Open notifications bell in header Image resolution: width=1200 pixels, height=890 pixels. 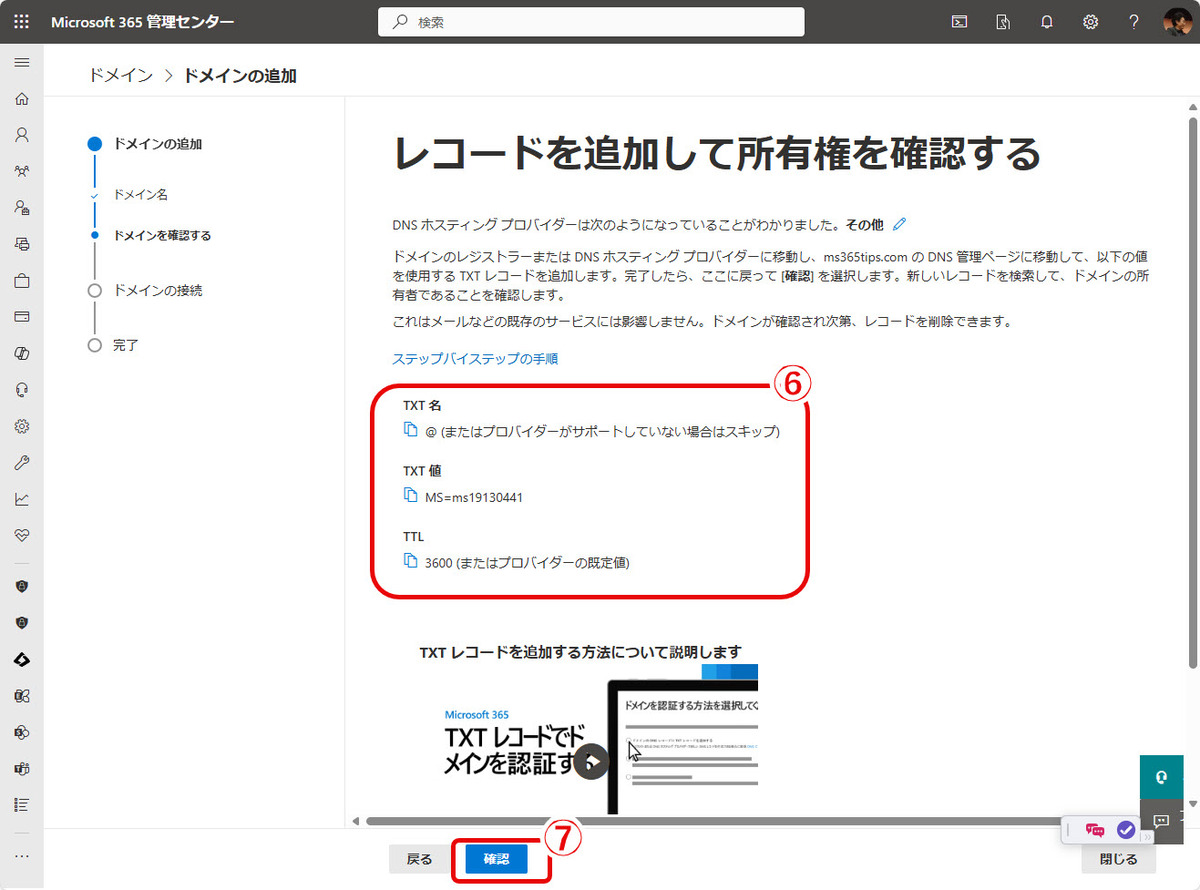1047,22
